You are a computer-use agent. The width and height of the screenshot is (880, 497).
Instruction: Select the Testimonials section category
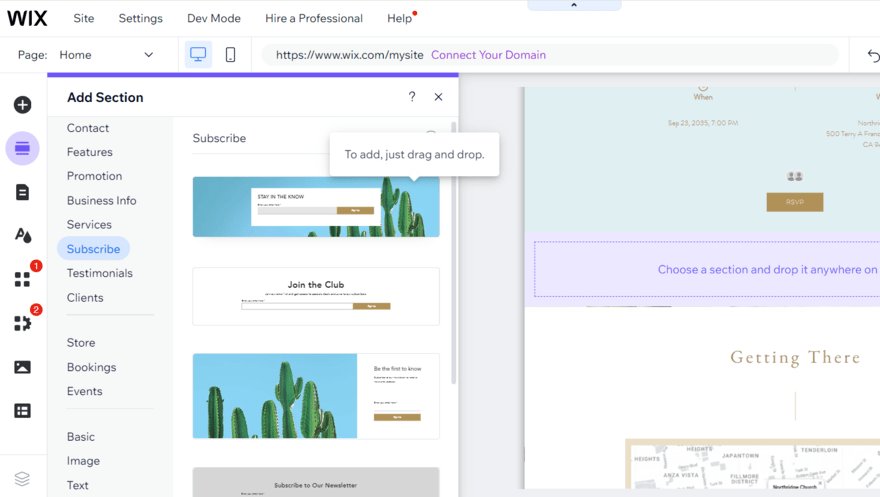tap(99, 273)
